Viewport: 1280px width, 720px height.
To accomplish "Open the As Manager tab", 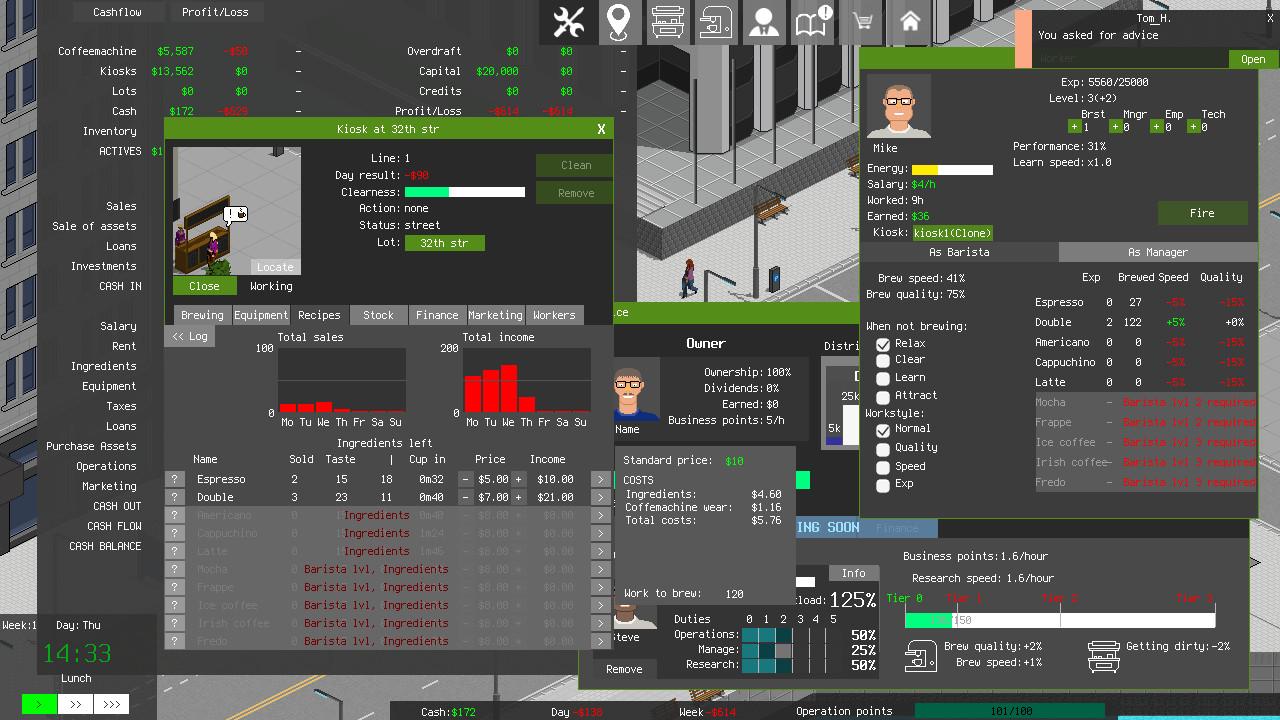I will point(1157,253).
